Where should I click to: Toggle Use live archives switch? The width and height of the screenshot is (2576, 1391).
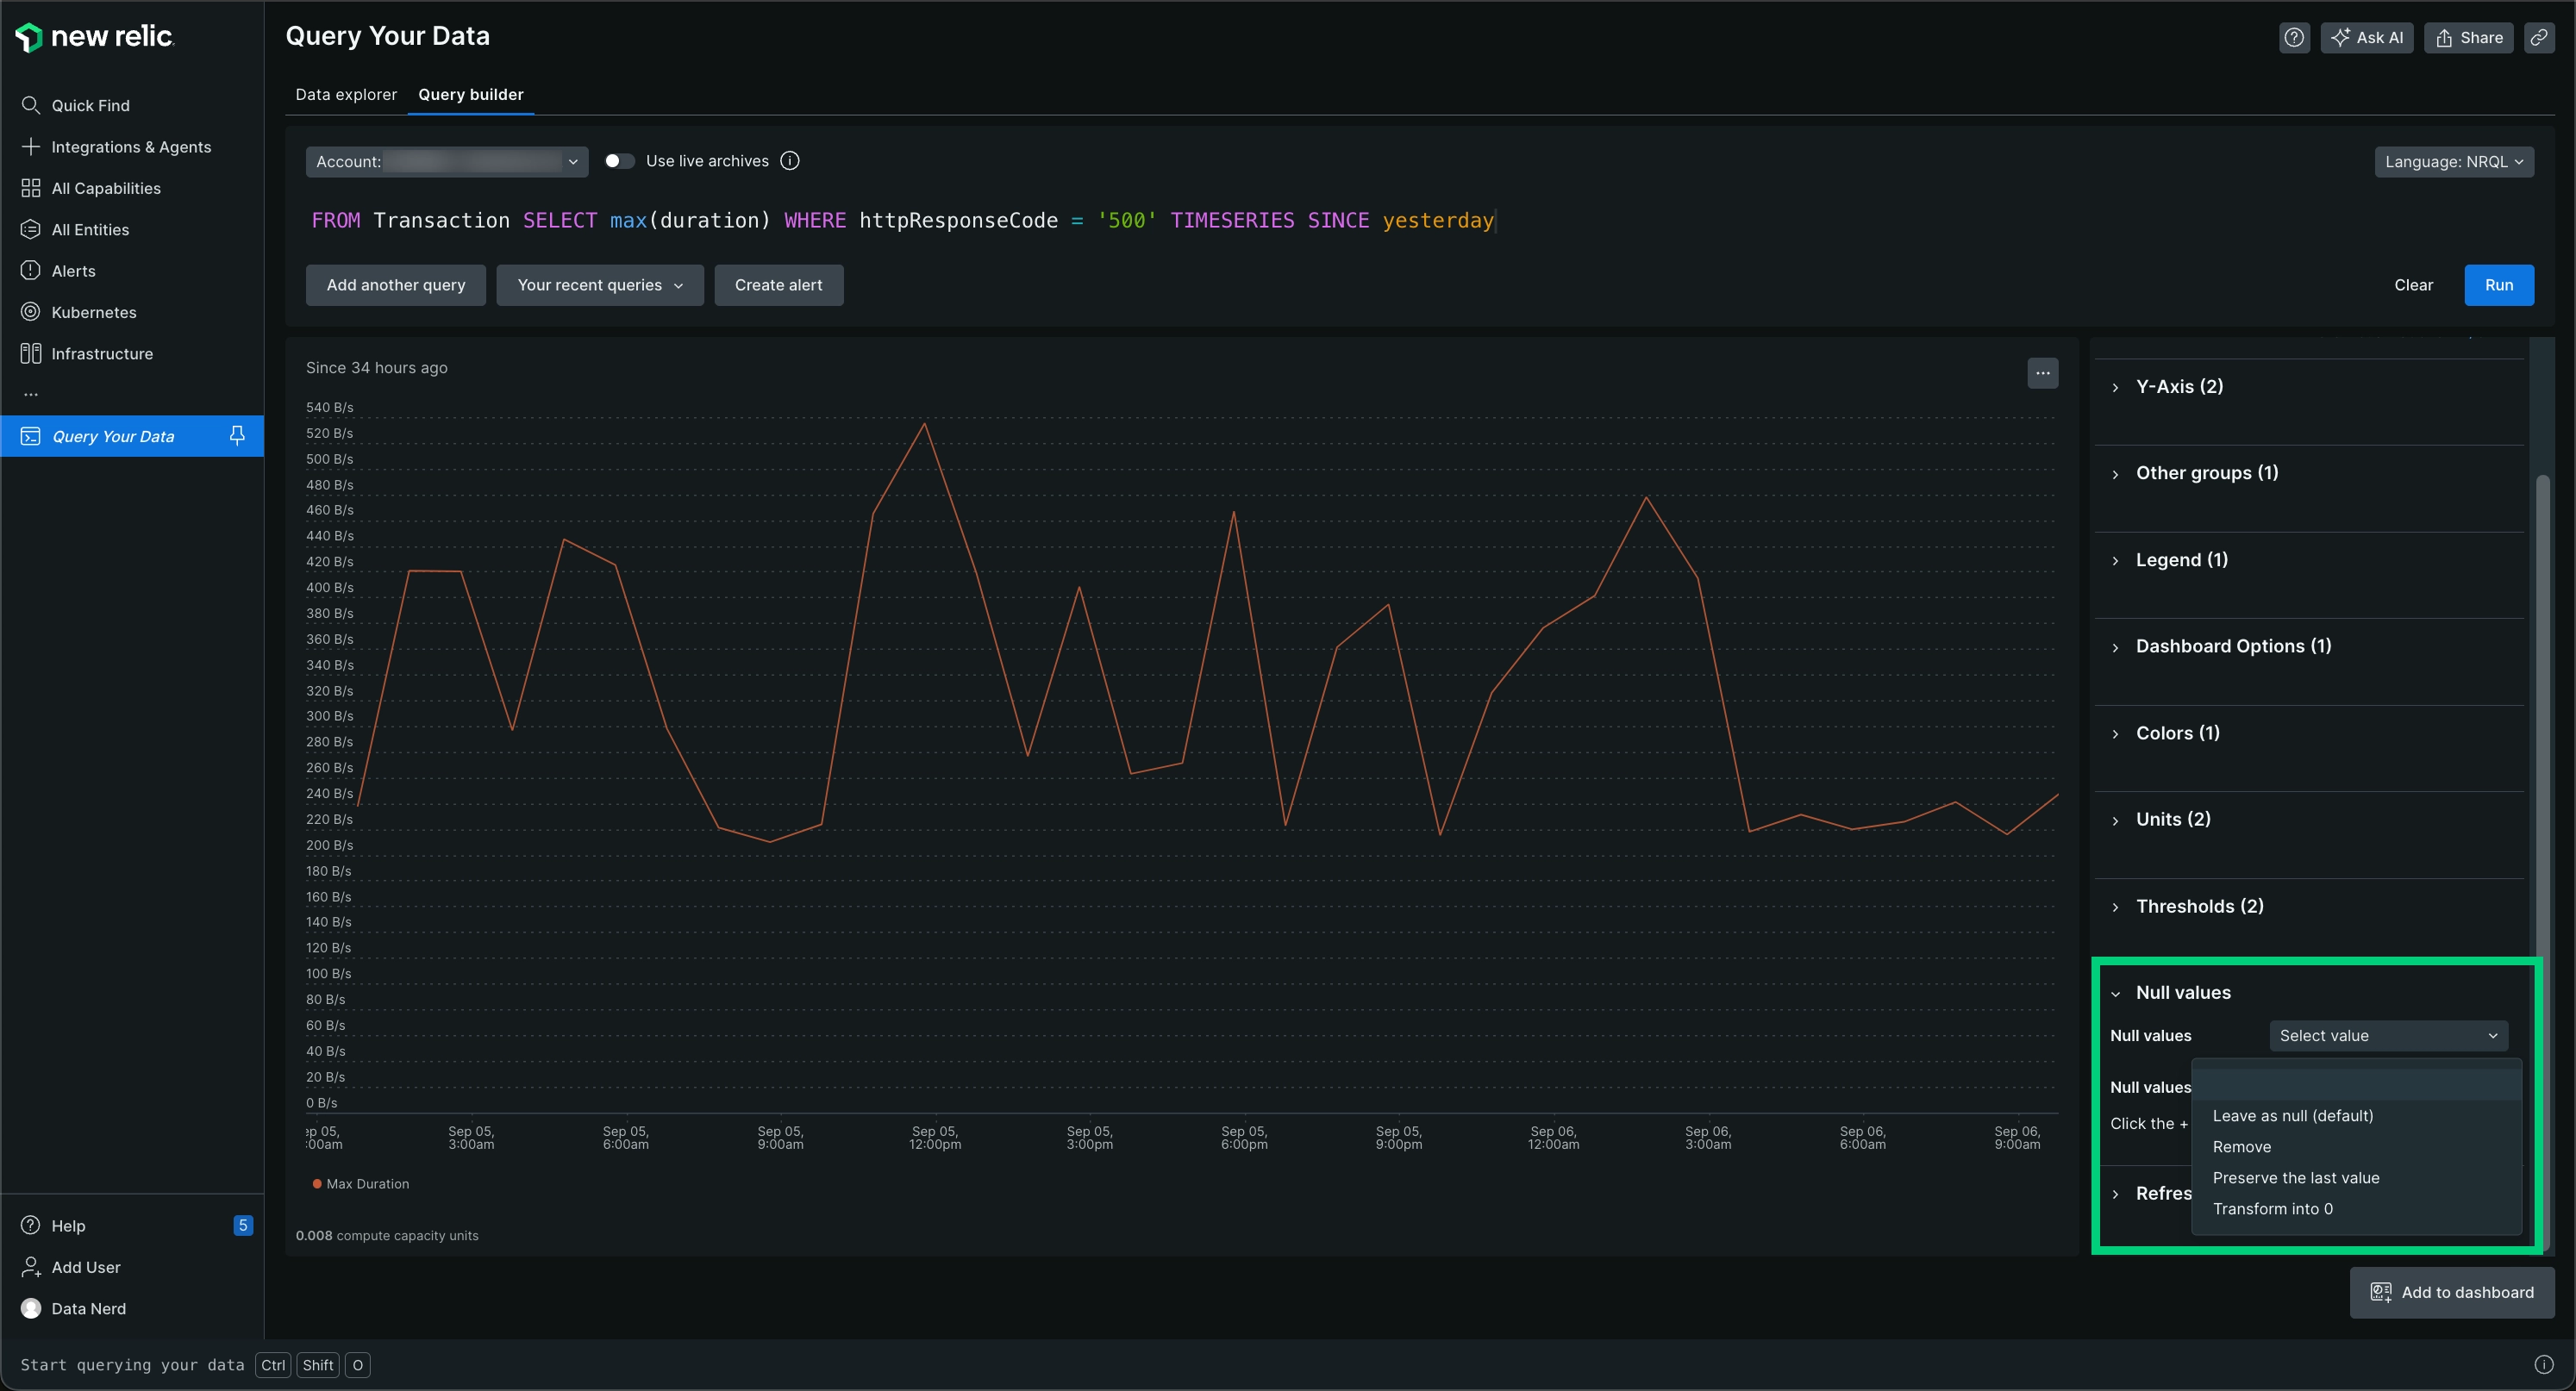(619, 161)
